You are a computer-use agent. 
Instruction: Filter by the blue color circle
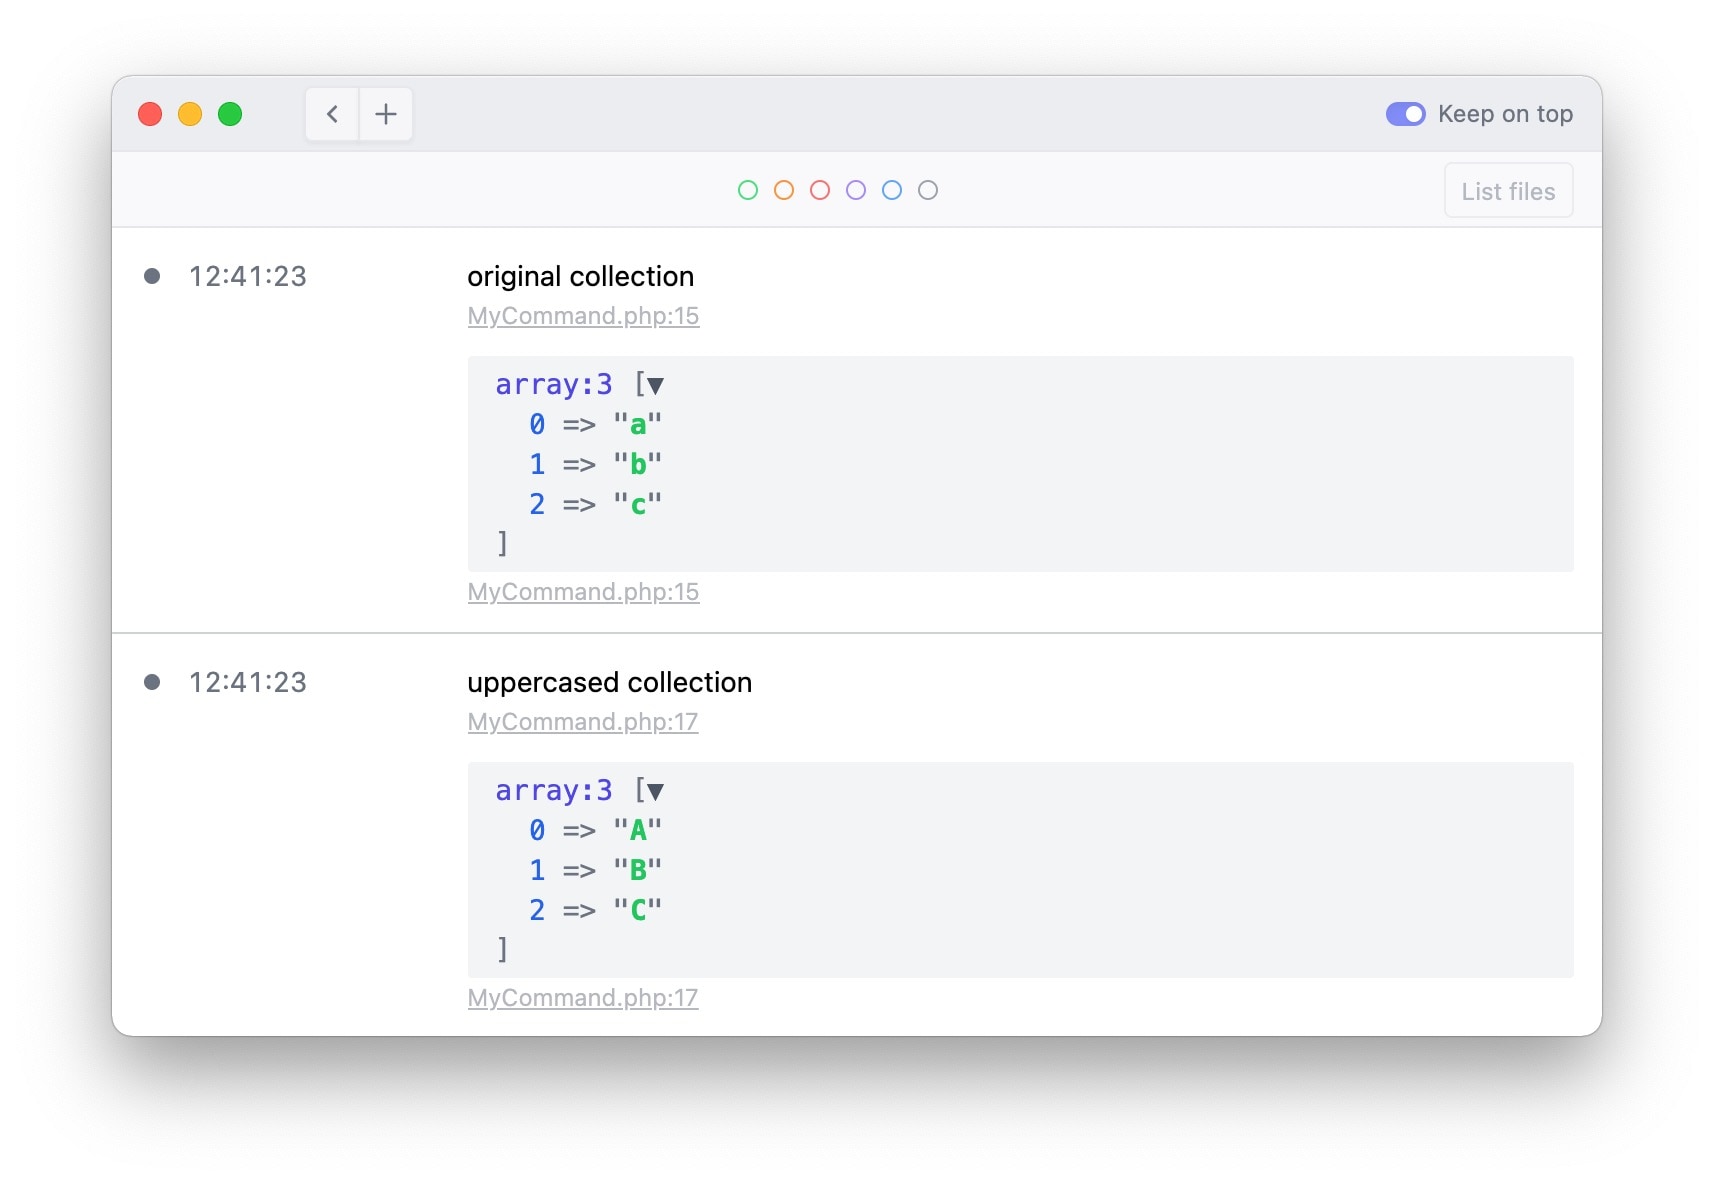click(x=892, y=190)
